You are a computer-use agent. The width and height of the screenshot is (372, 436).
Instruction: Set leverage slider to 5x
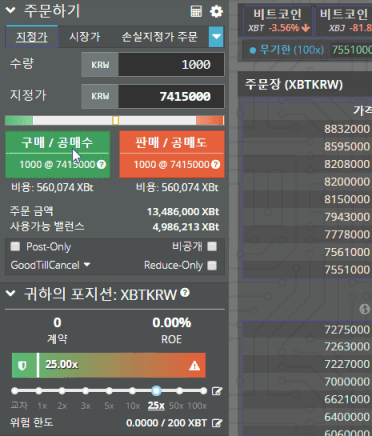(109, 391)
